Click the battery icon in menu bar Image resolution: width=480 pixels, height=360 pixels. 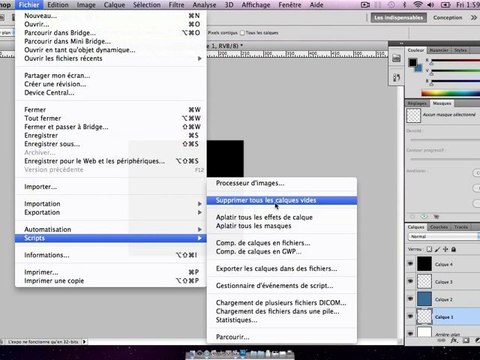pos(446,5)
